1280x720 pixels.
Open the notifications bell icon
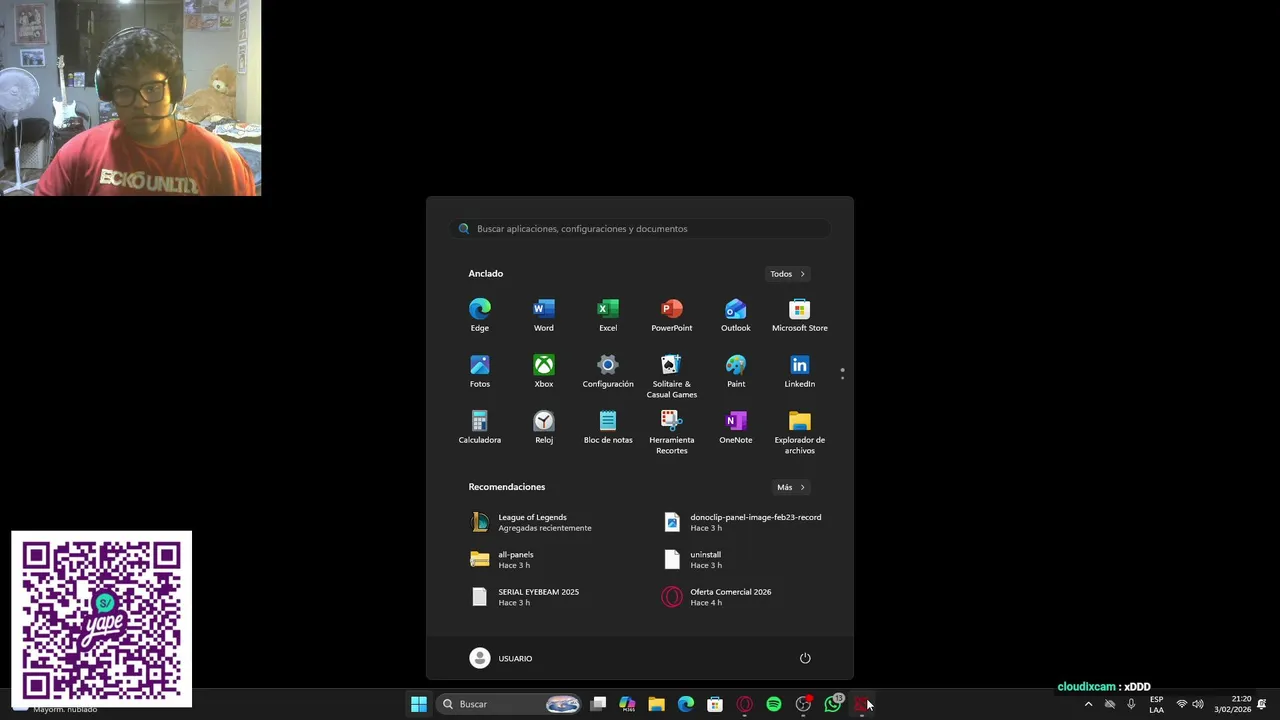click(x=1262, y=704)
